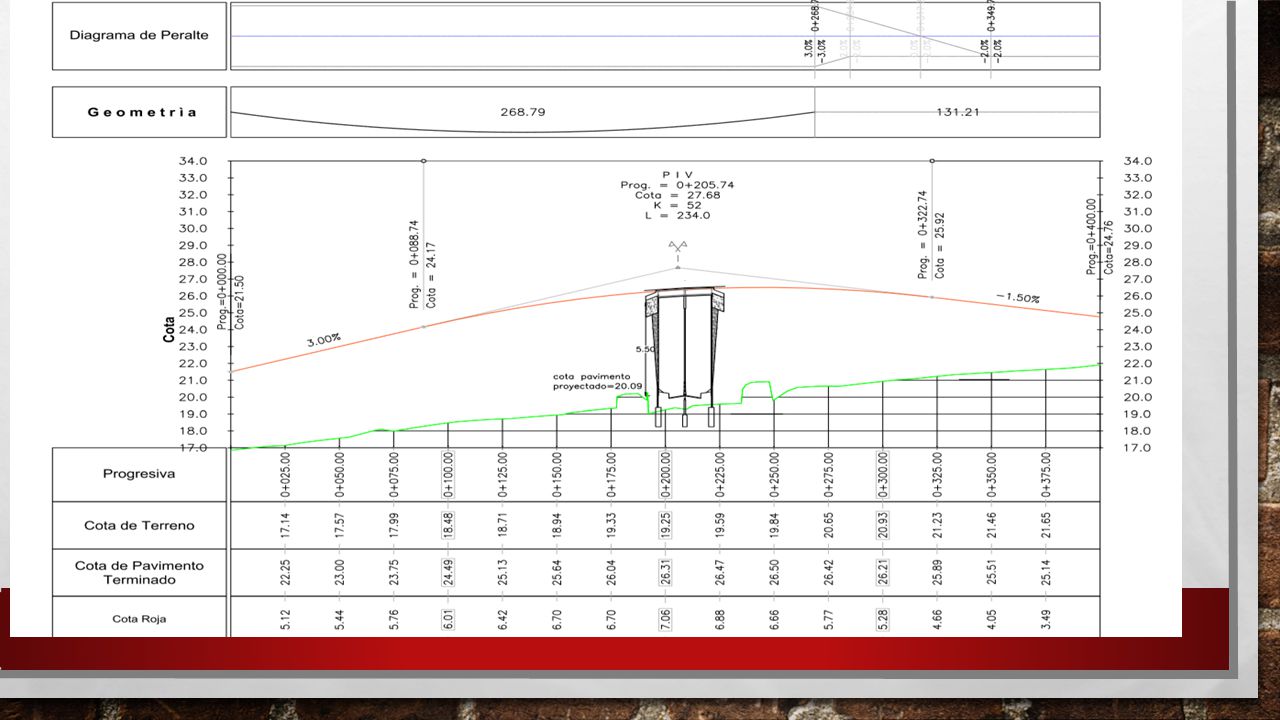The image size is (1280, 720).
Task: Click the "Cota" vertical axis title
Action: (169, 329)
